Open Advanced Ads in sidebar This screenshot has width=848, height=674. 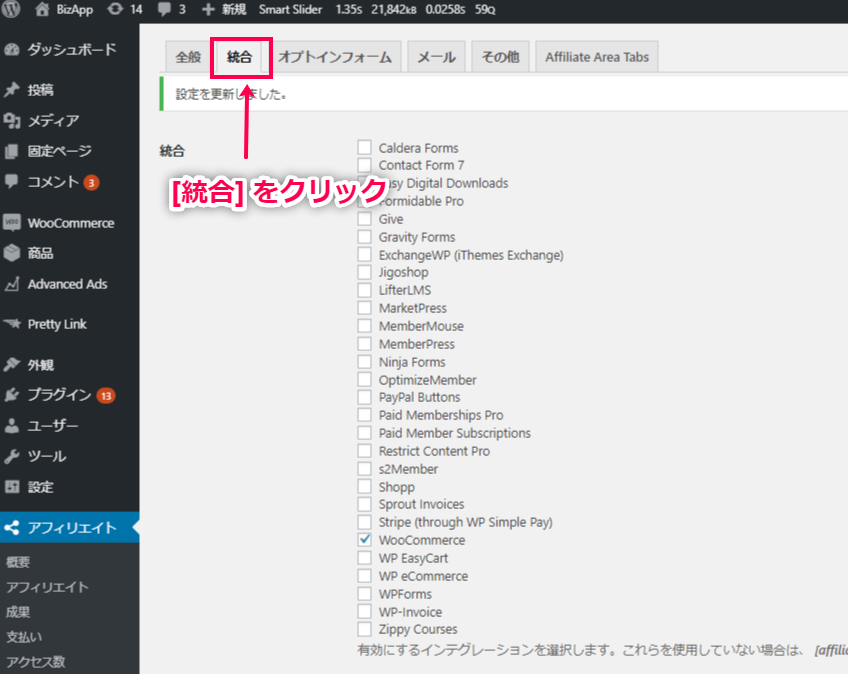tap(69, 284)
